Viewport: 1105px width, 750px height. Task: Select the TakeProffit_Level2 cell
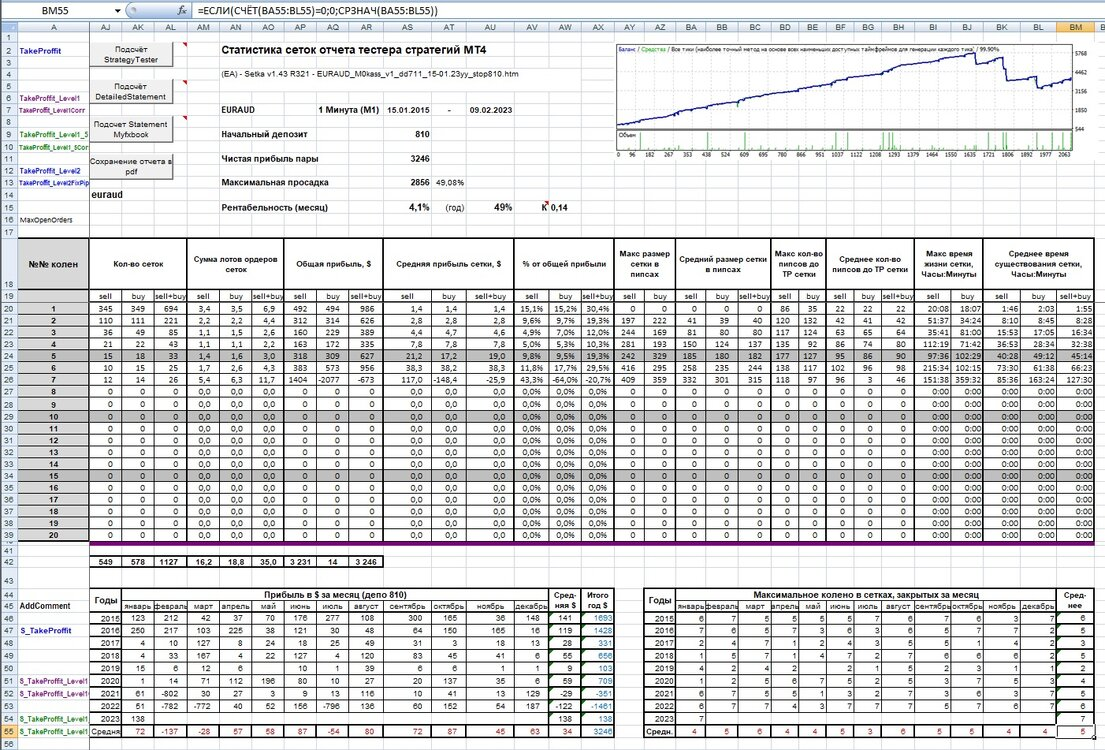point(54,171)
